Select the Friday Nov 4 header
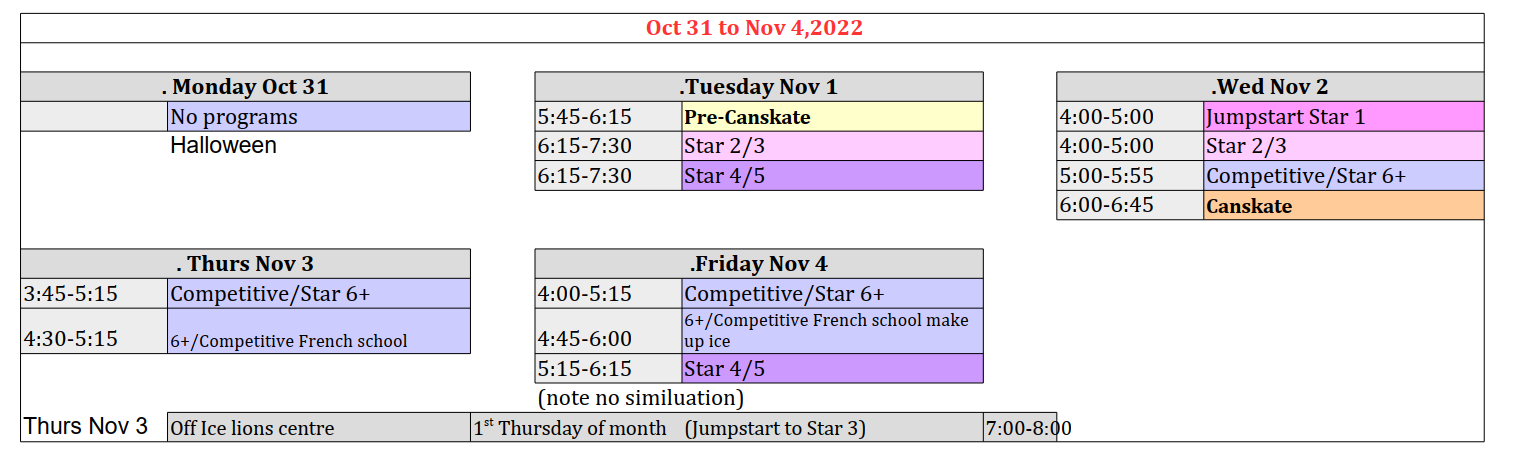 coord(759,264)
